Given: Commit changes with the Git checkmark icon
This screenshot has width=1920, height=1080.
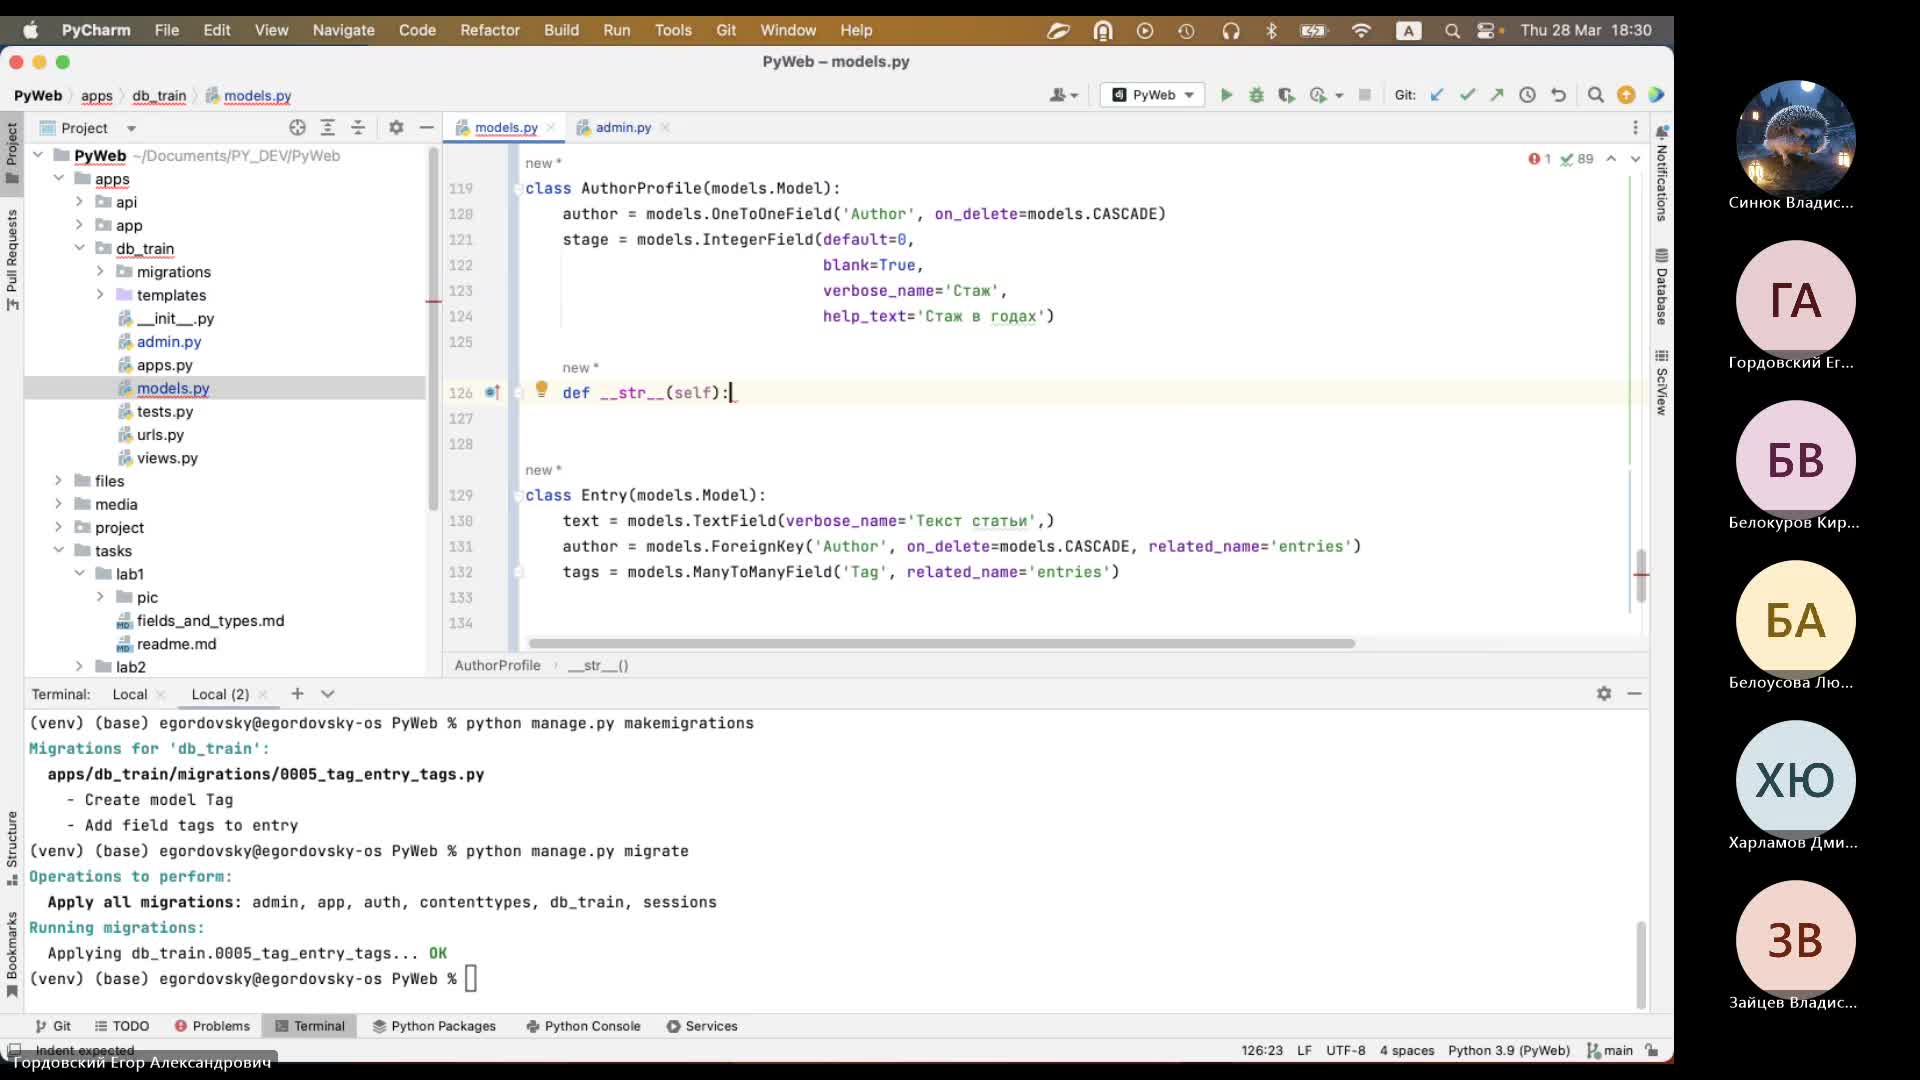Looking at the screenshot, I should coord(1467,95).
